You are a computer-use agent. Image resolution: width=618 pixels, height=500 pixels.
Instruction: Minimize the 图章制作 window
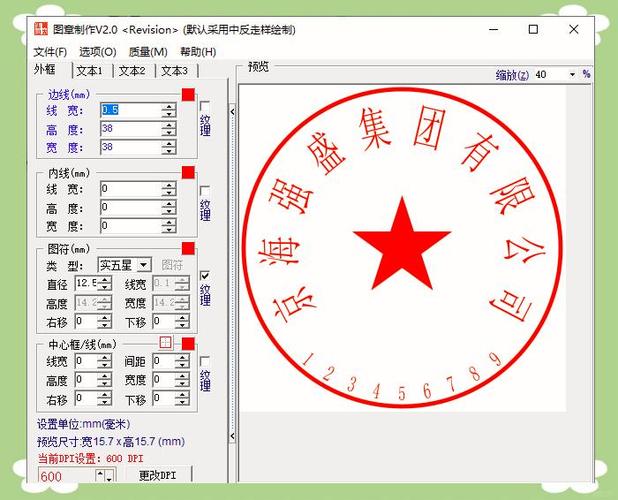click(494, 29)
